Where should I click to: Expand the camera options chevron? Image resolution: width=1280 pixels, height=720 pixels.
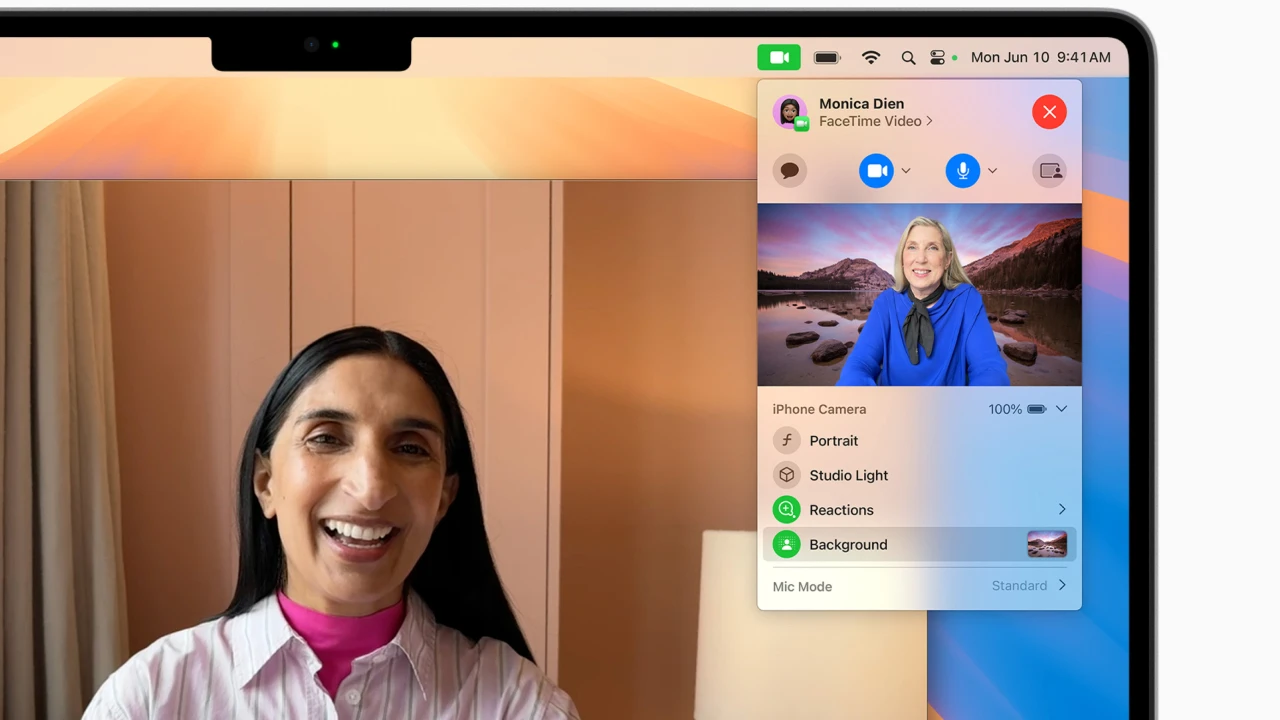906,171
